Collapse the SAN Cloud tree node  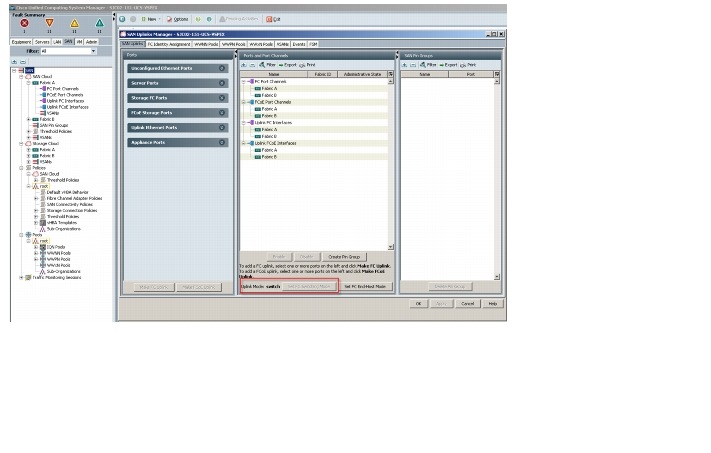pos(21,77)
